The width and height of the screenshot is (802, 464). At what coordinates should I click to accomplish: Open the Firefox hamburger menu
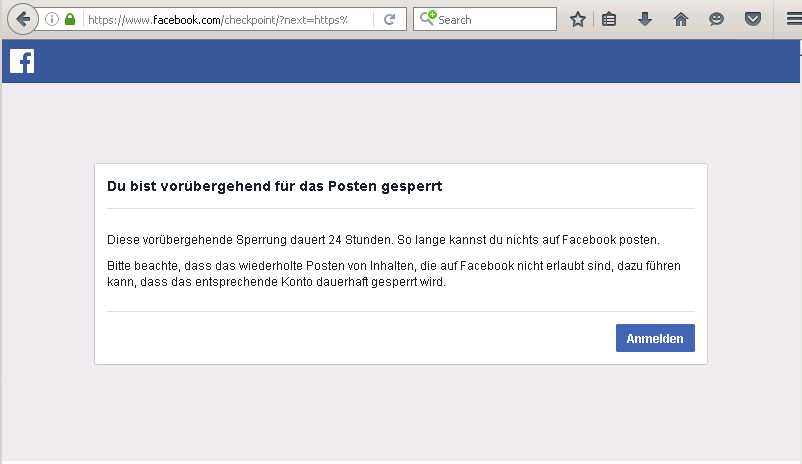coord(793,19)
